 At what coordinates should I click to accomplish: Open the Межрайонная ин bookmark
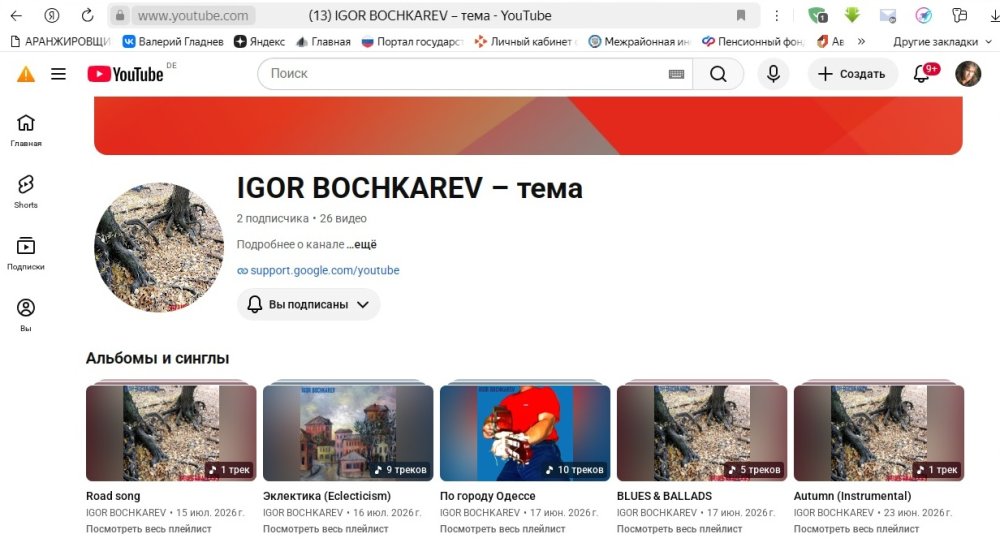click(639, 41)
